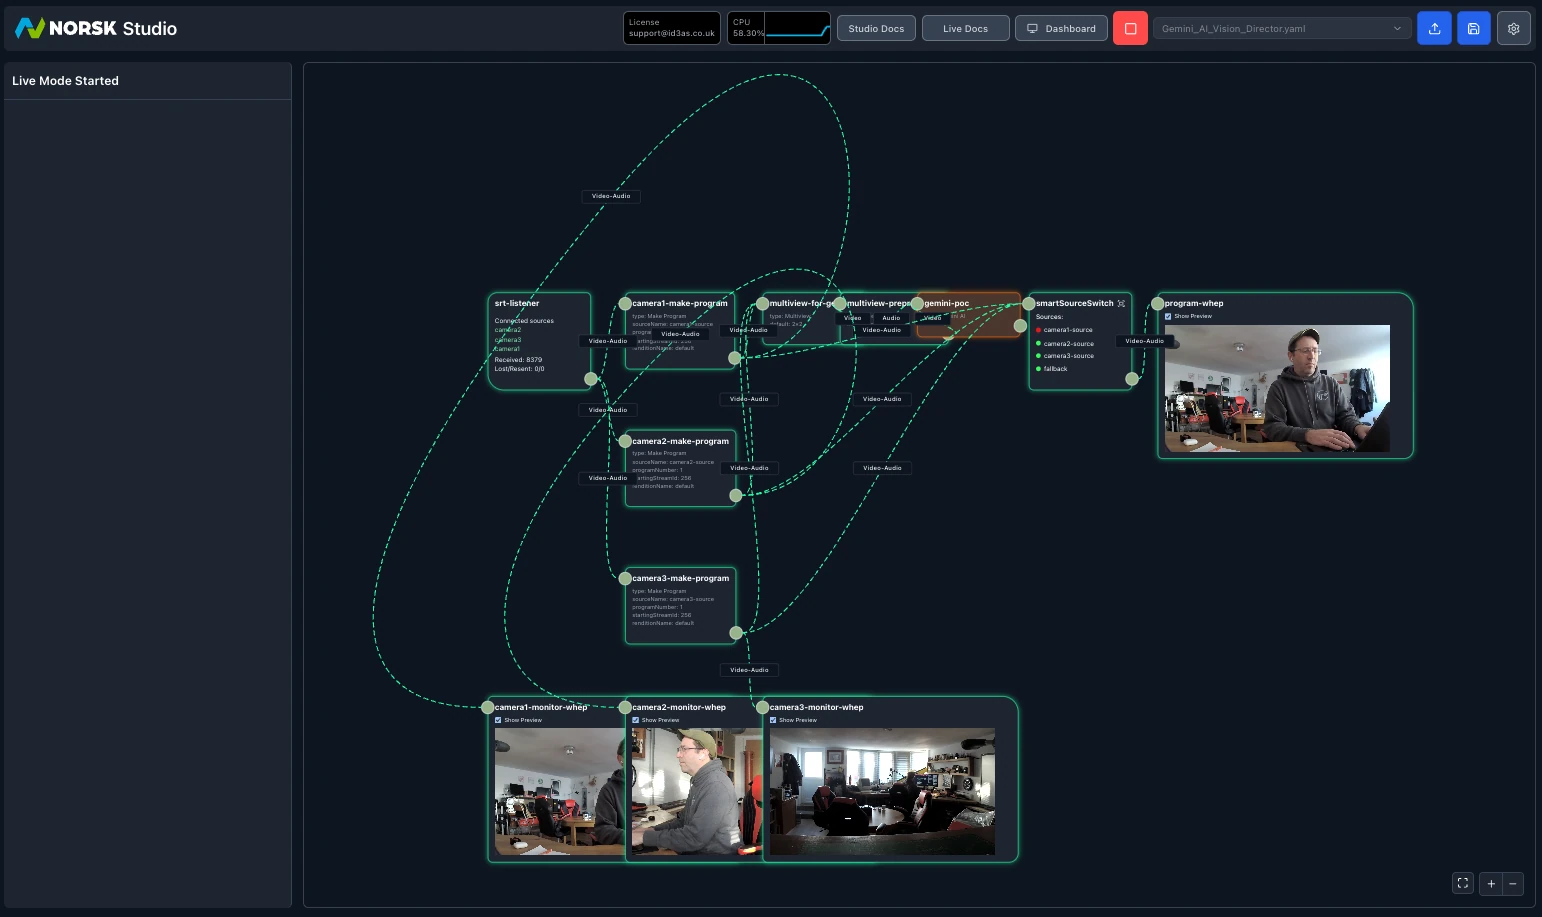The height and width of the screenshot is (917, 1542).
Task: Toggle Show Preview on camera2-monitor-whep
Action: [x=635, y=720]
